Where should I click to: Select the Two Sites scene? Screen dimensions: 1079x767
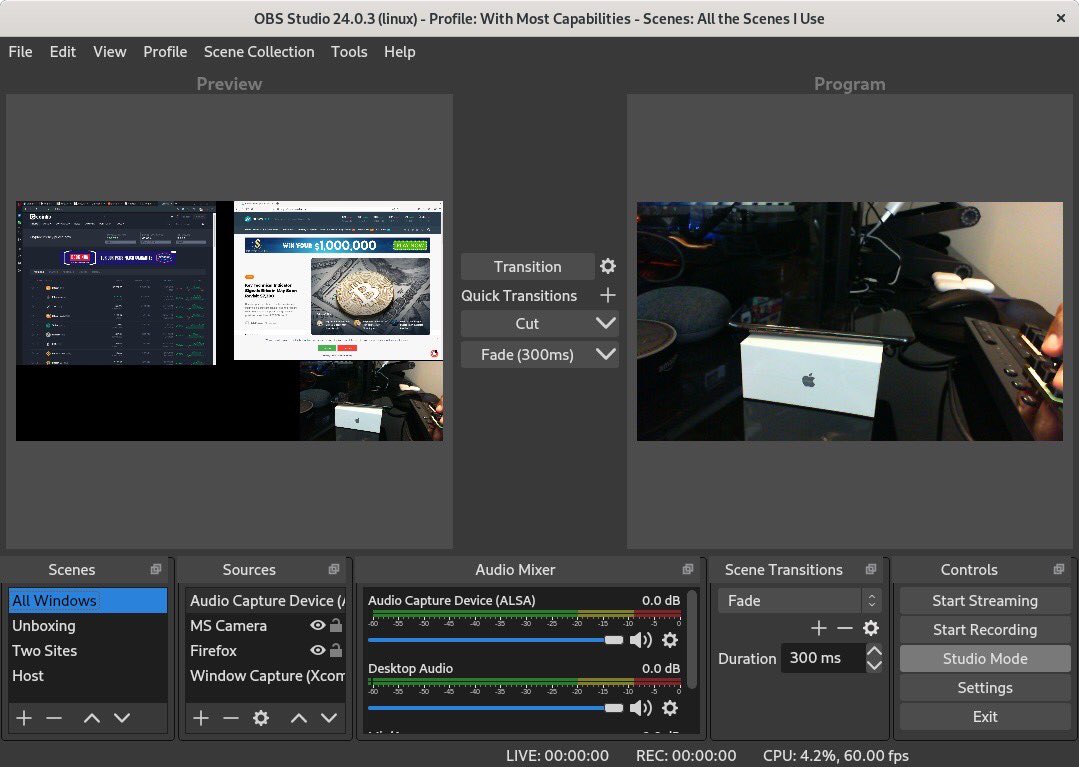[x=87, y=650]
